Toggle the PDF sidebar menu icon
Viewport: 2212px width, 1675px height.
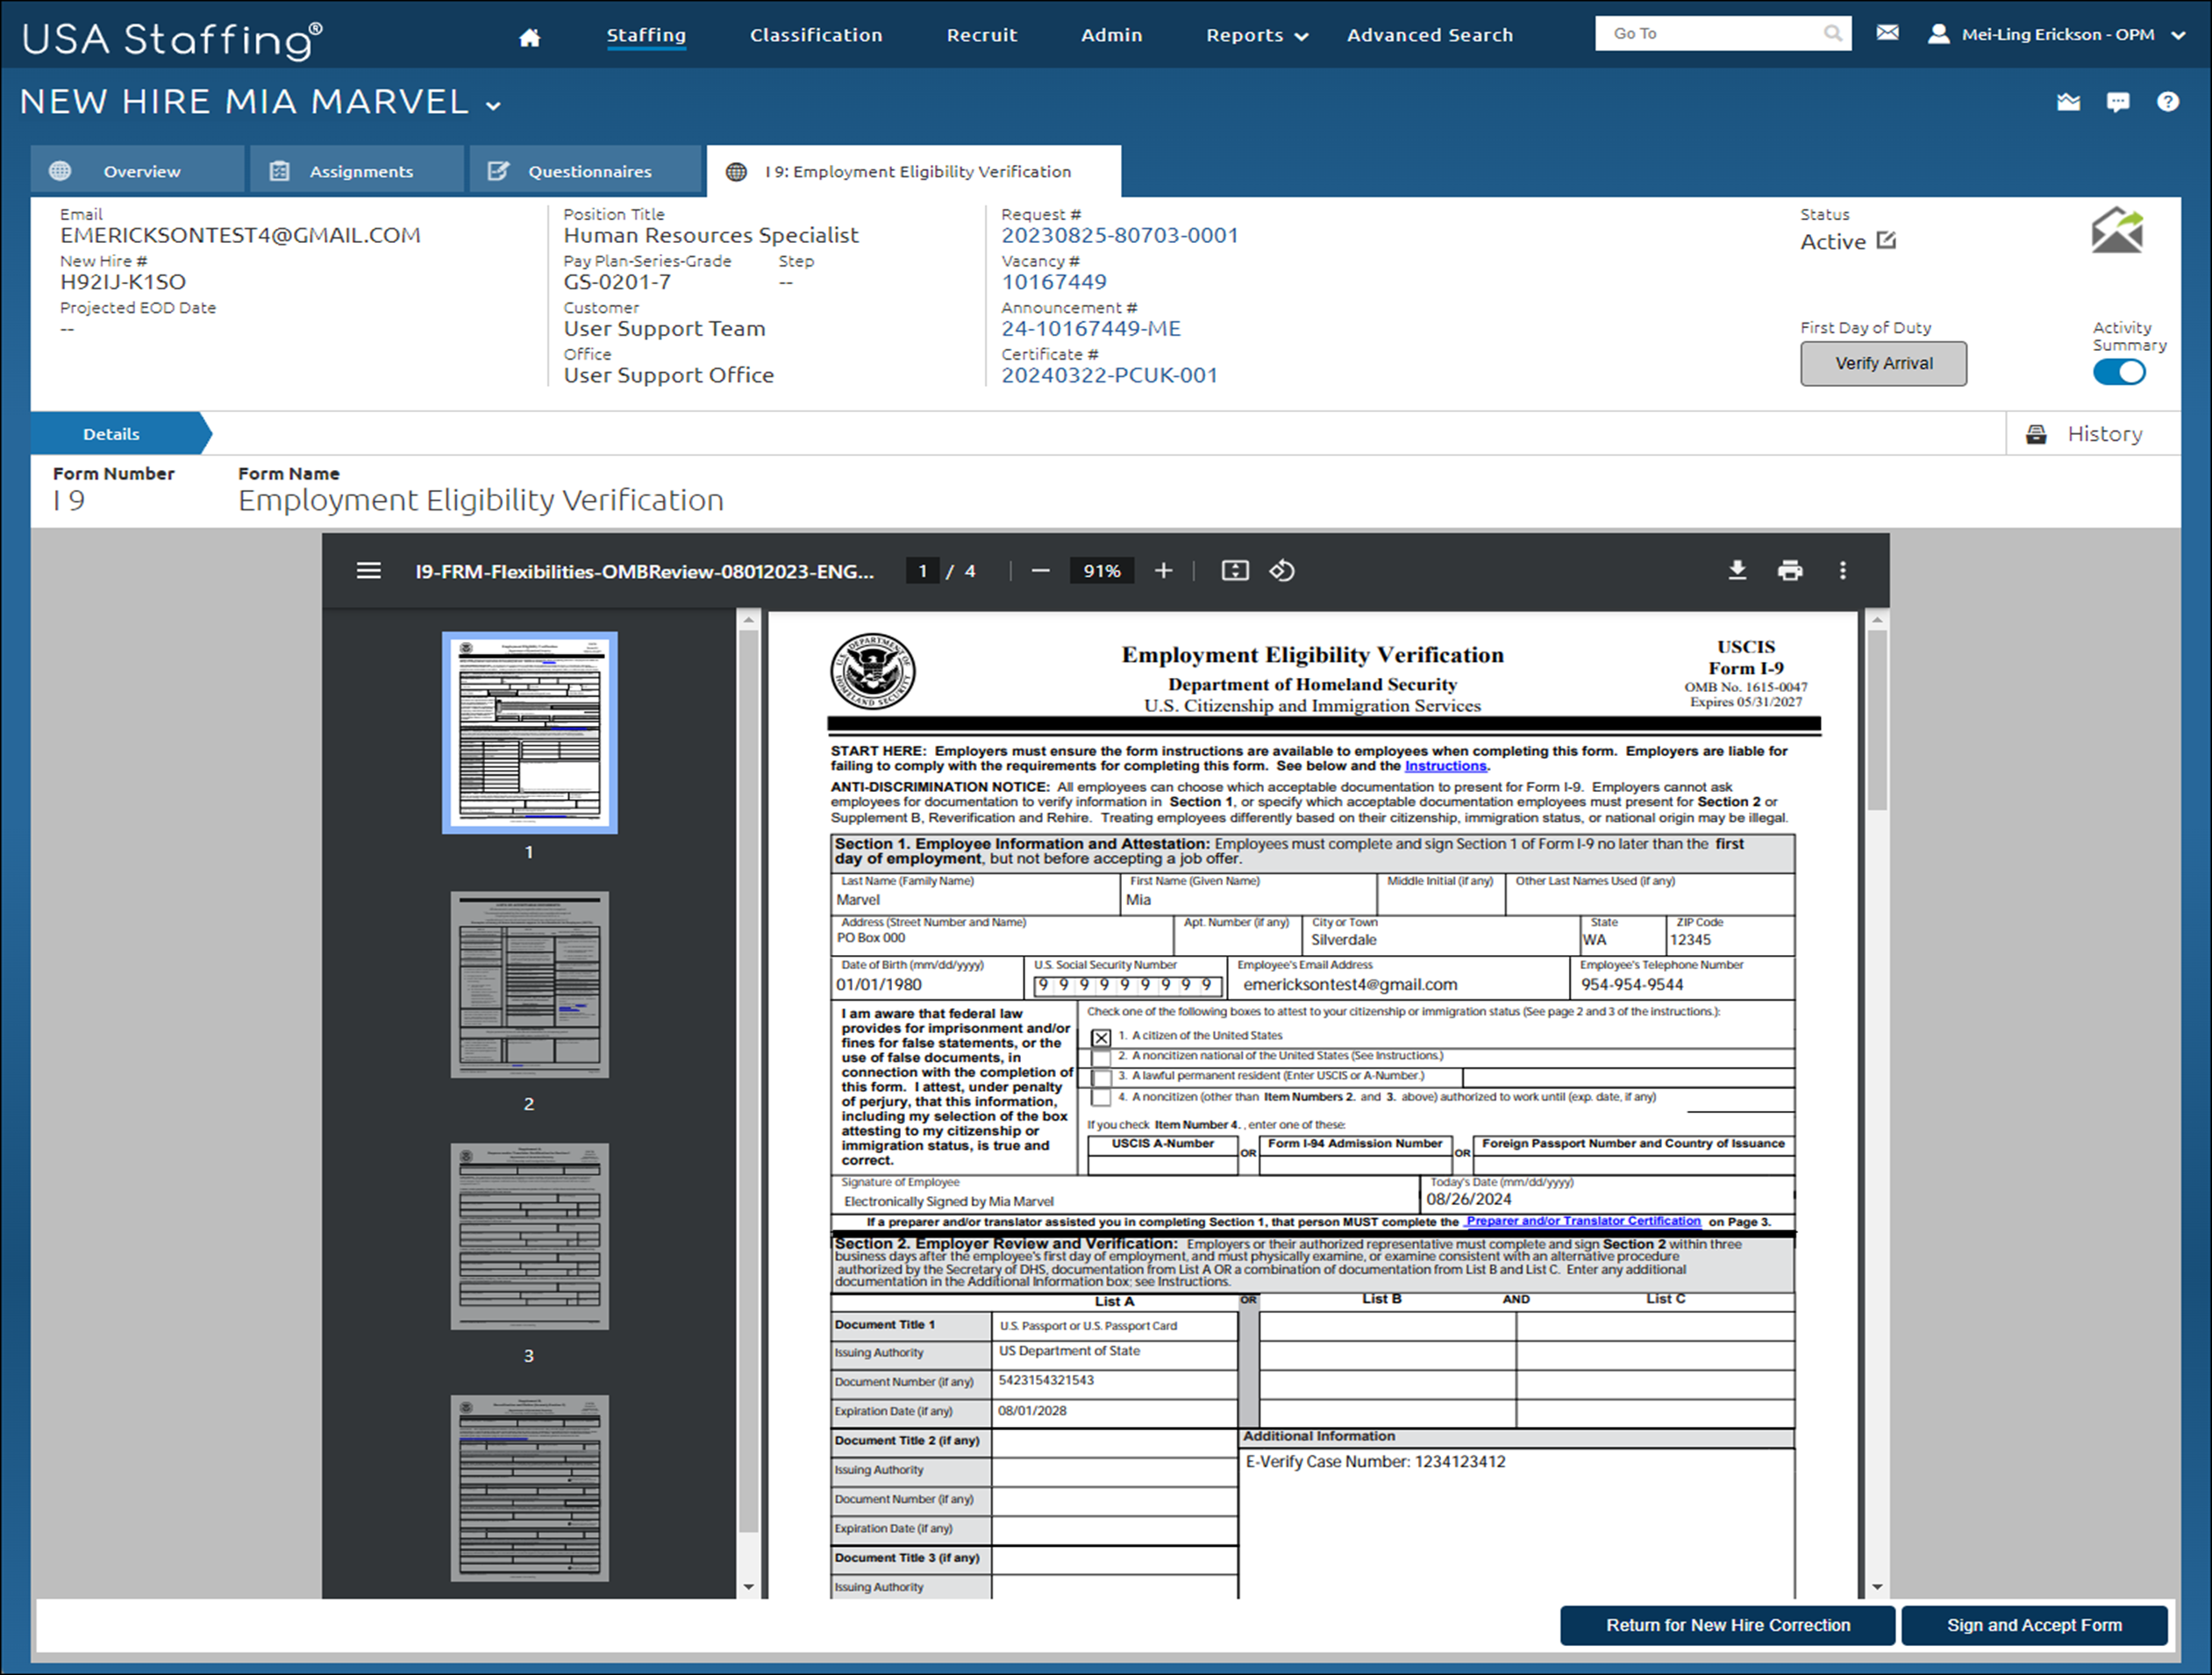coord(369,571)
